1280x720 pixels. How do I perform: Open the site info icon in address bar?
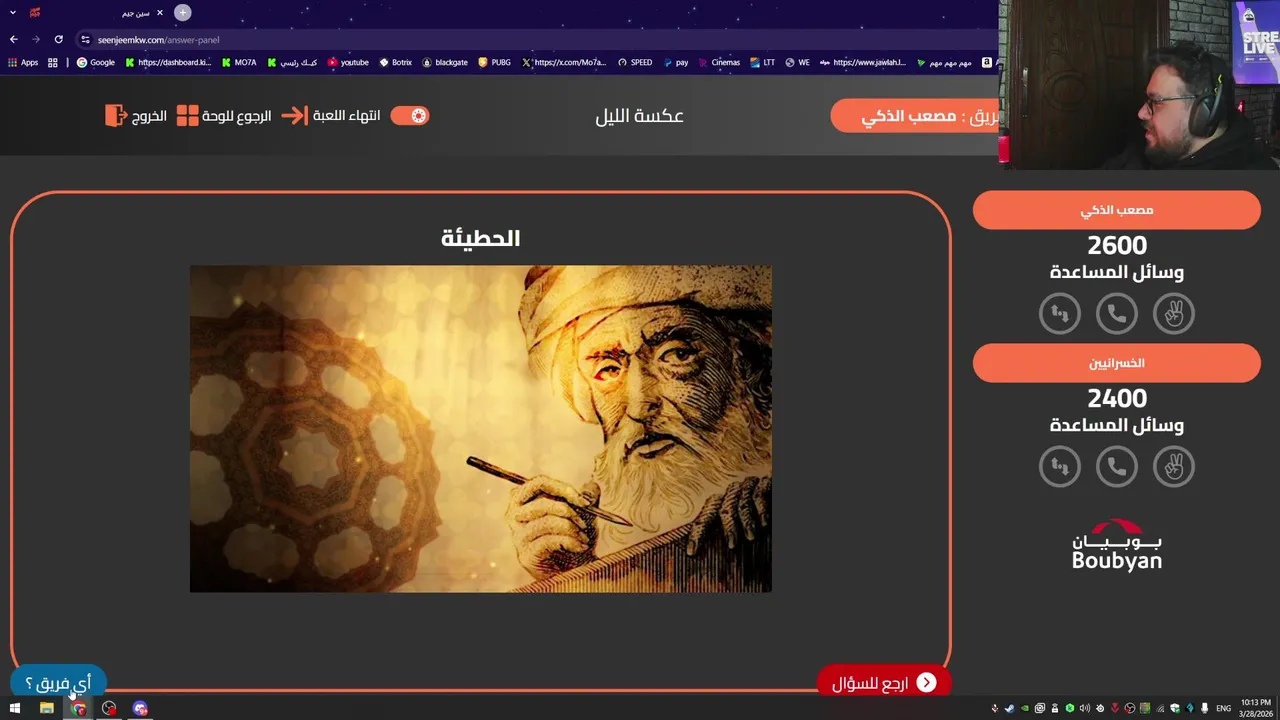pos(85,40)
